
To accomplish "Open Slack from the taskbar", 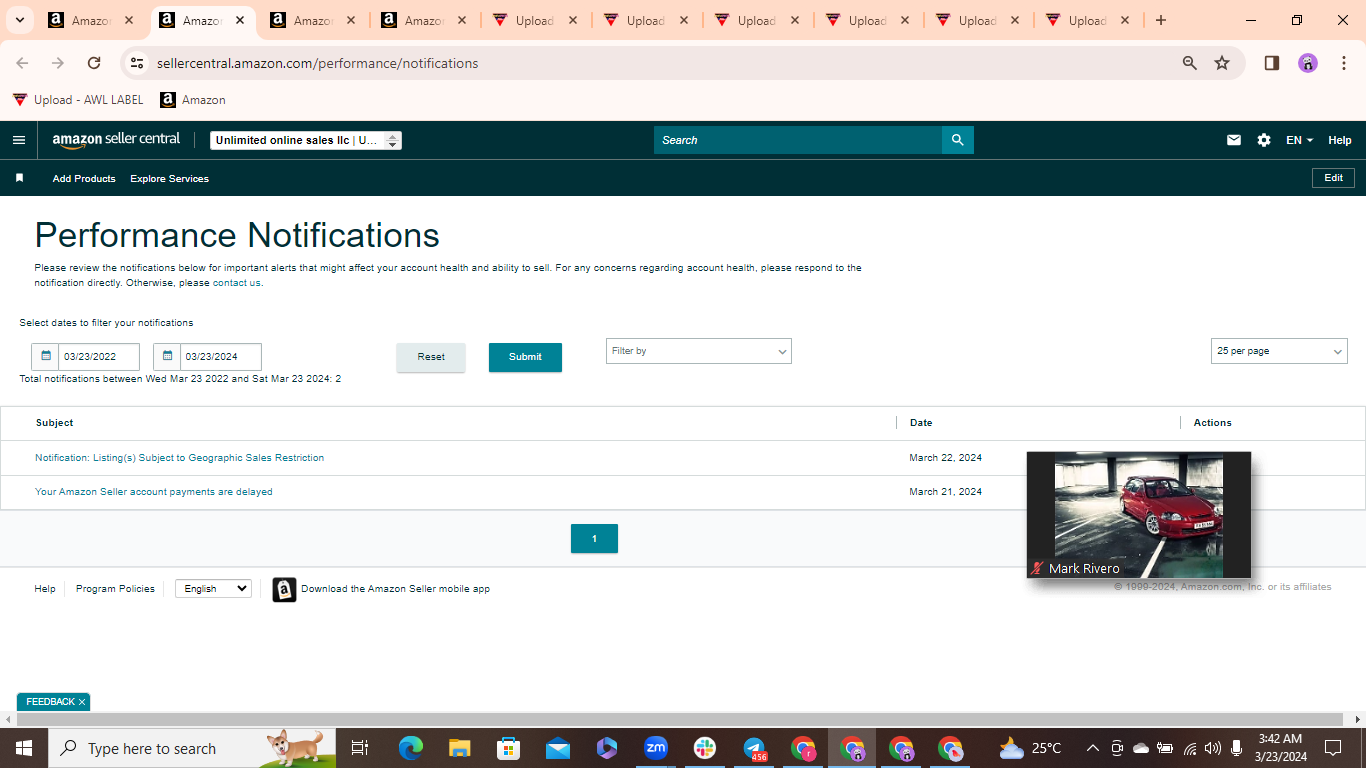I will 705,748.
